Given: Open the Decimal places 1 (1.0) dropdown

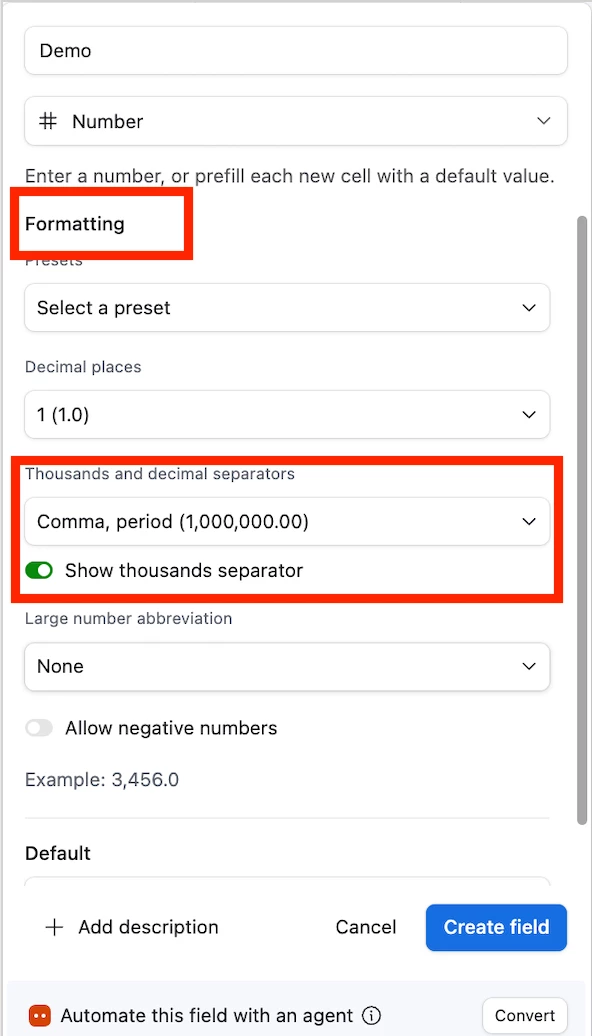Looking at the screenshot, I should [287, 415].
